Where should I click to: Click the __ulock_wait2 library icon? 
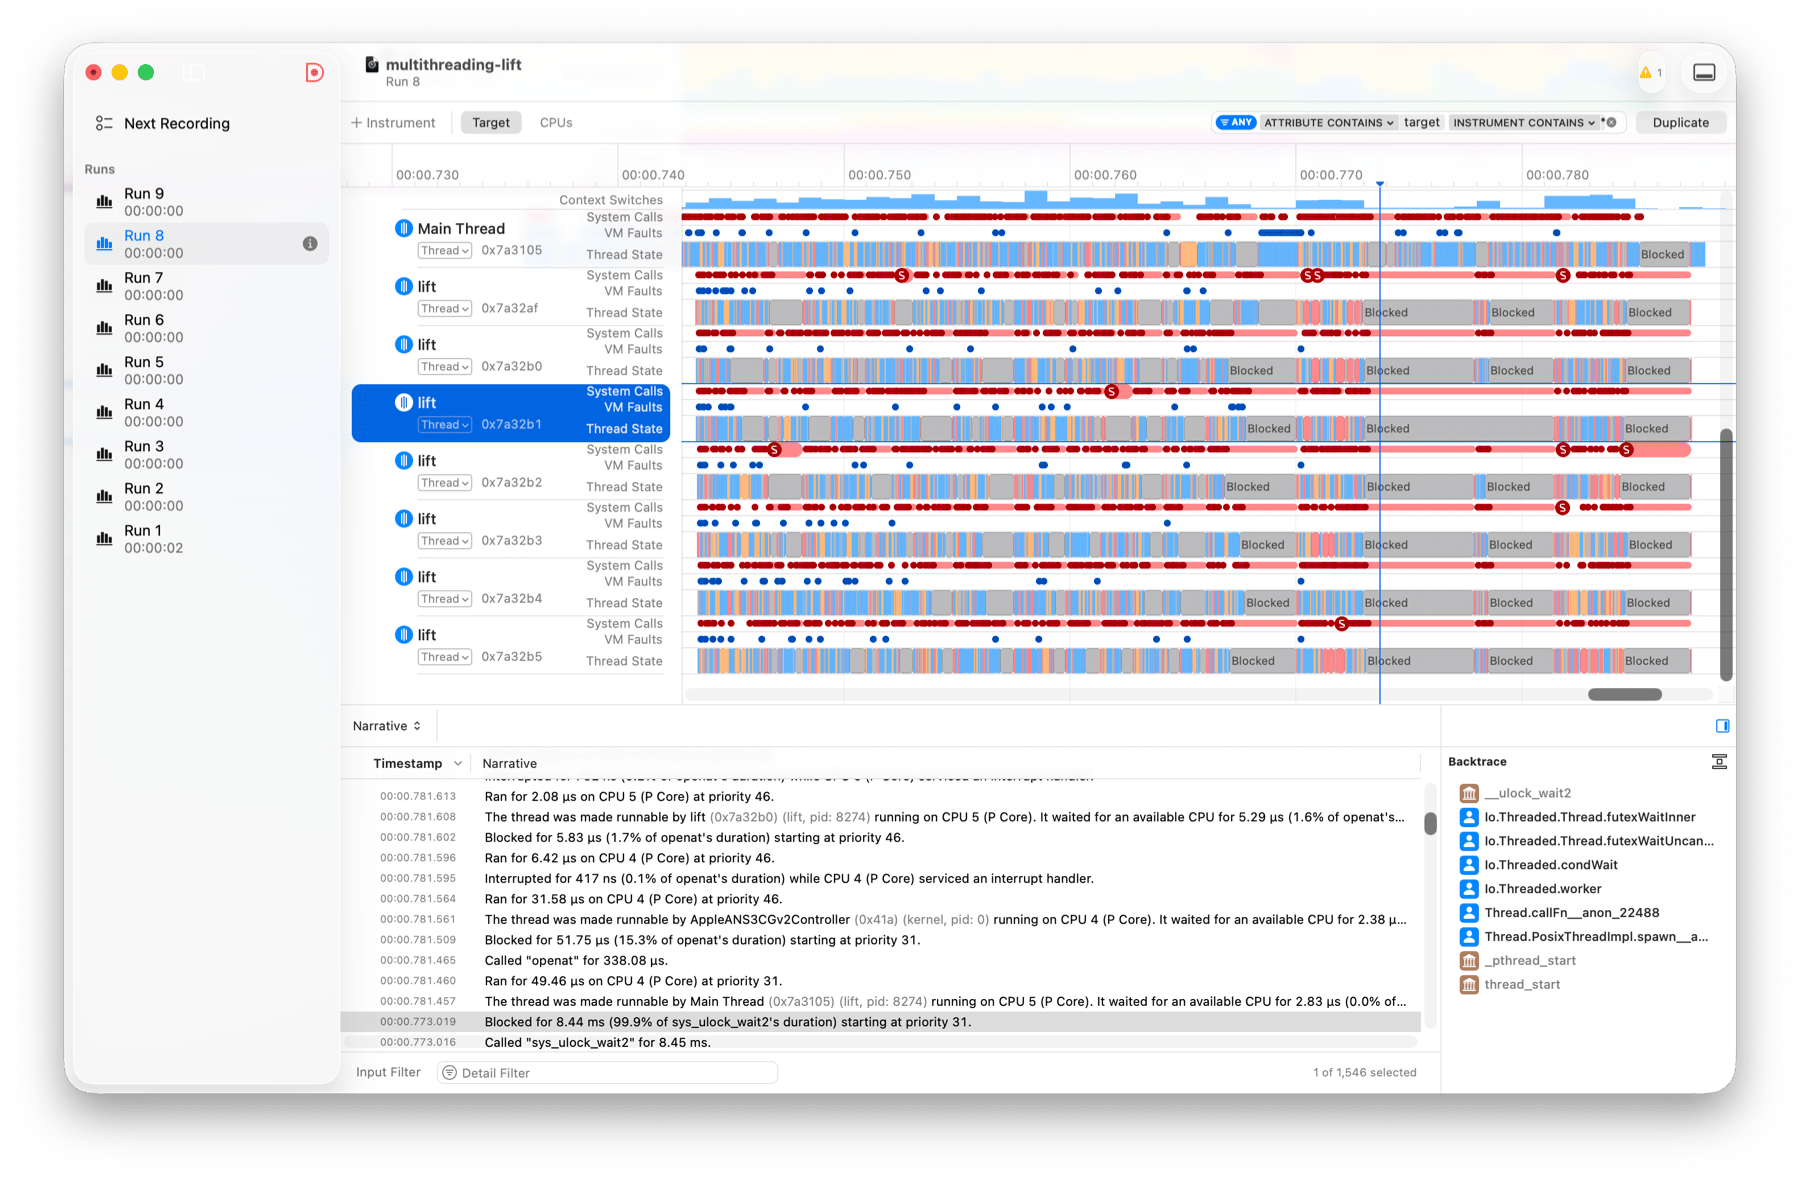click(x=1468, y=793)
